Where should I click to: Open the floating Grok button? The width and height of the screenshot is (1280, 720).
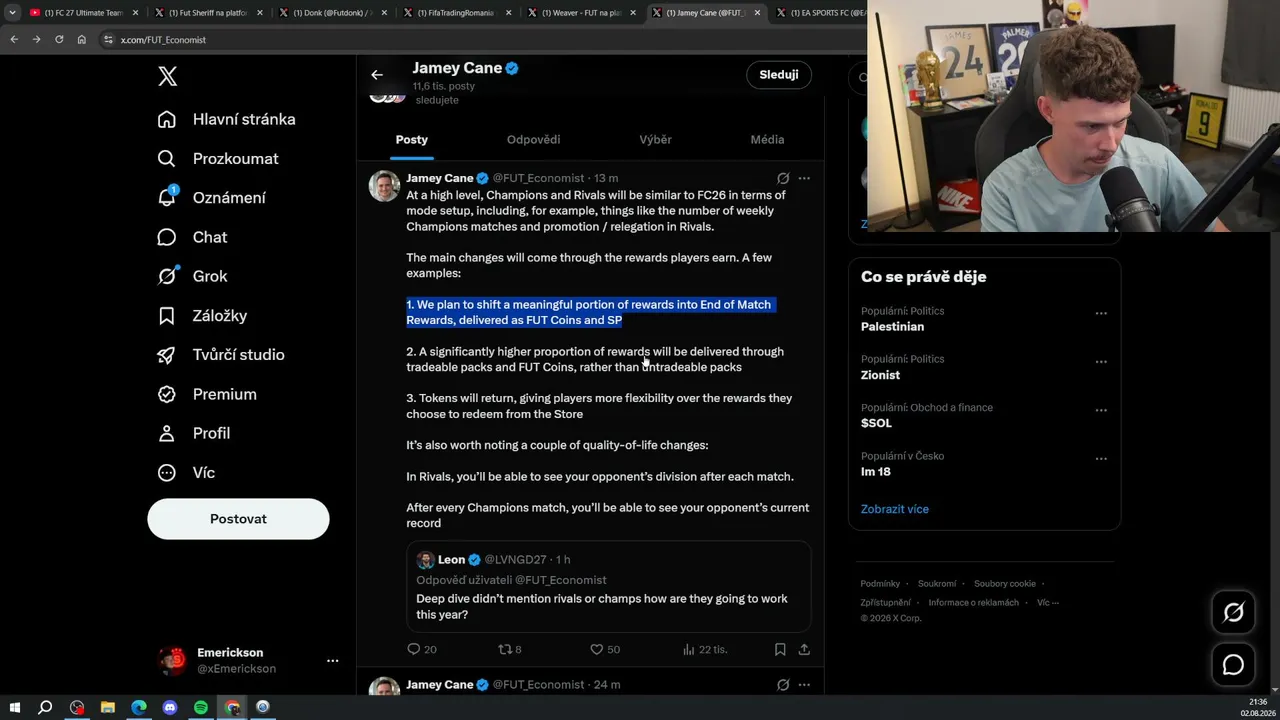click(x=1233, y=613)
